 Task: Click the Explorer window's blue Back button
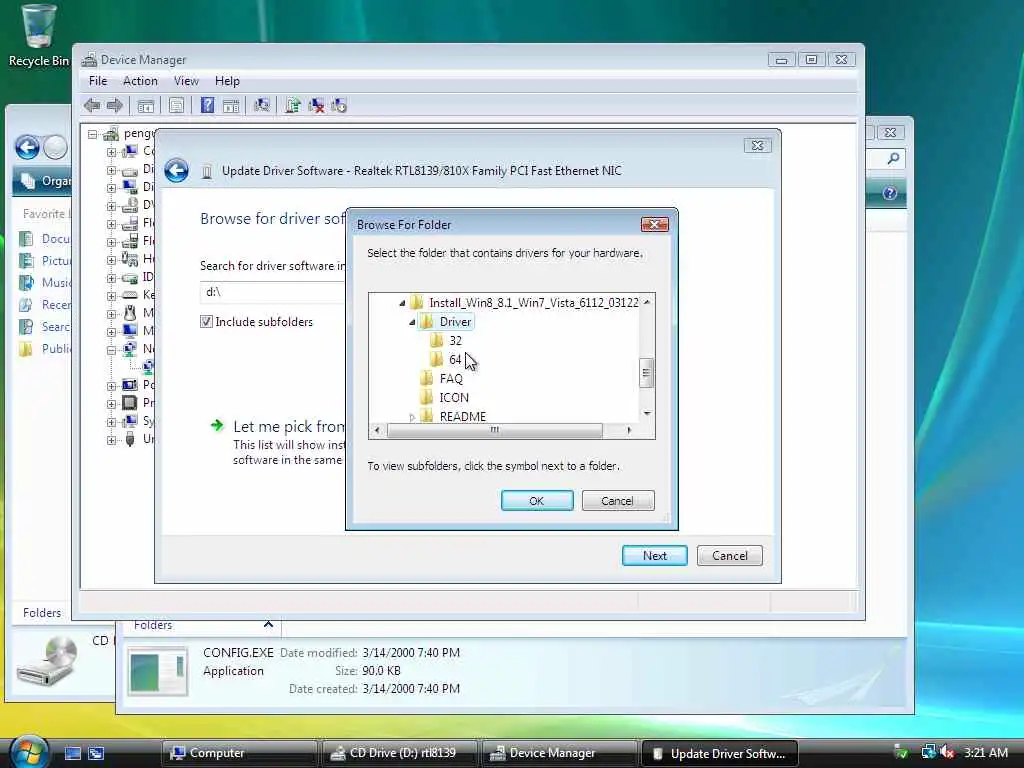click(27, 147)
